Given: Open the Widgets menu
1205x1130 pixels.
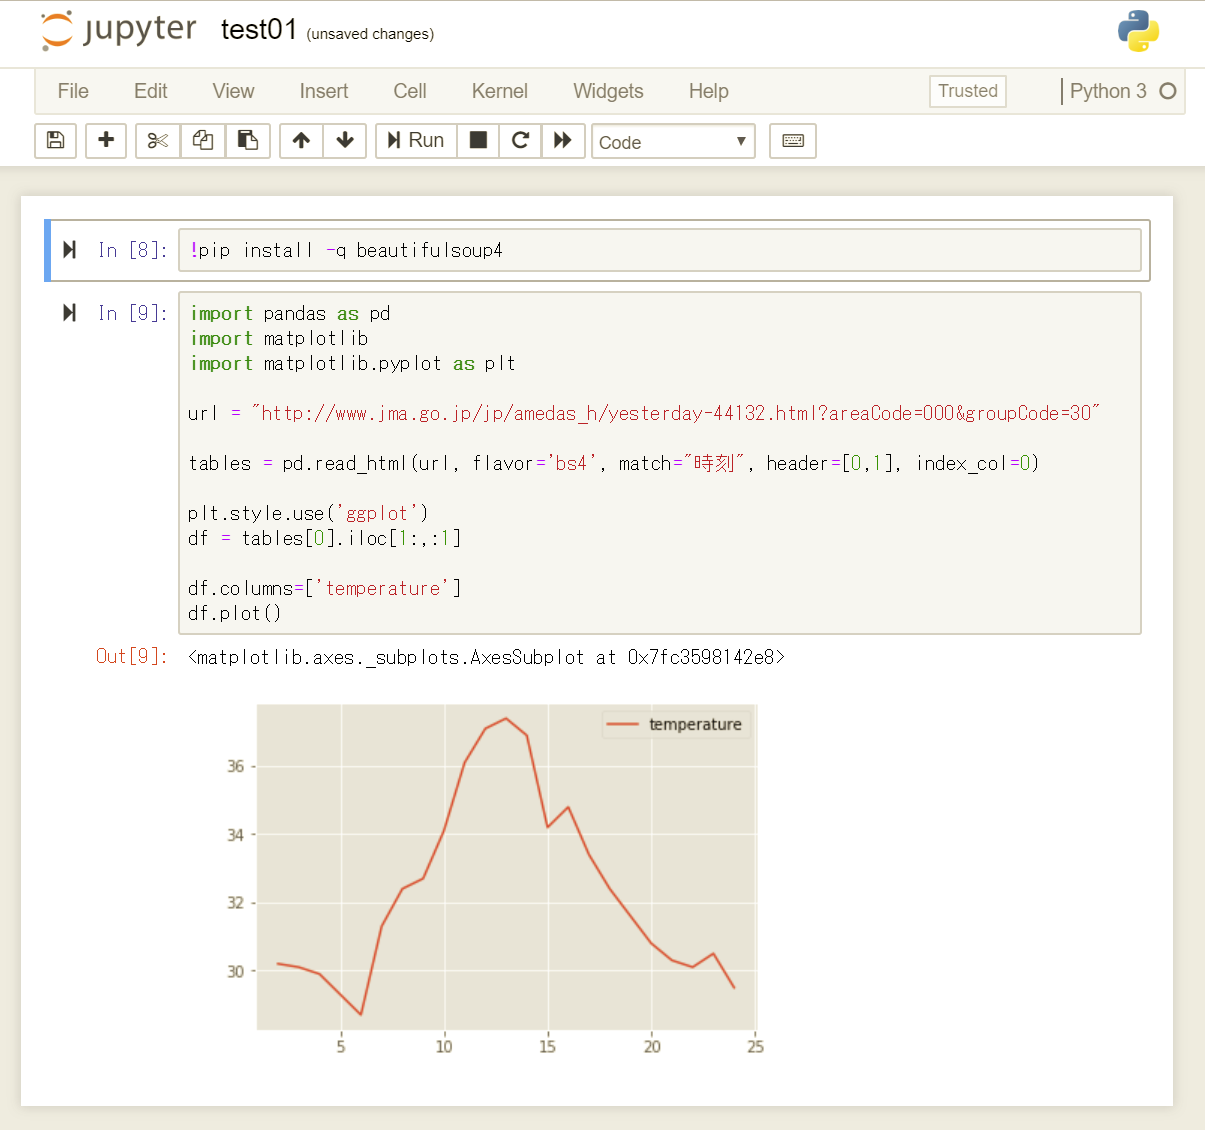Looking at the screenshot, I should 607,91.
